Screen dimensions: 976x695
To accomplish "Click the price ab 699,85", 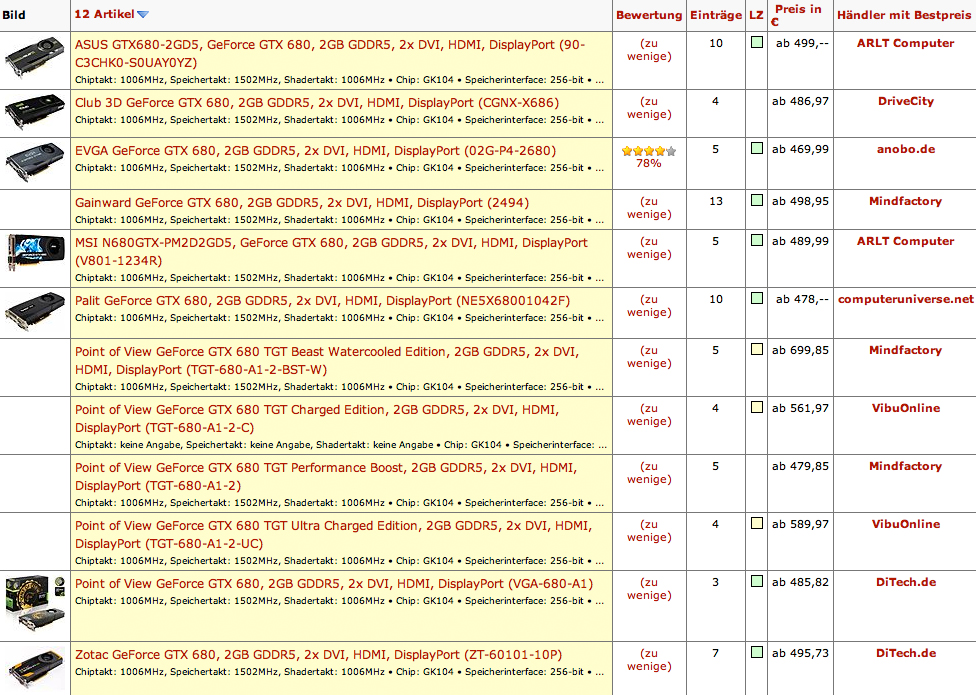I will (800, 350).
